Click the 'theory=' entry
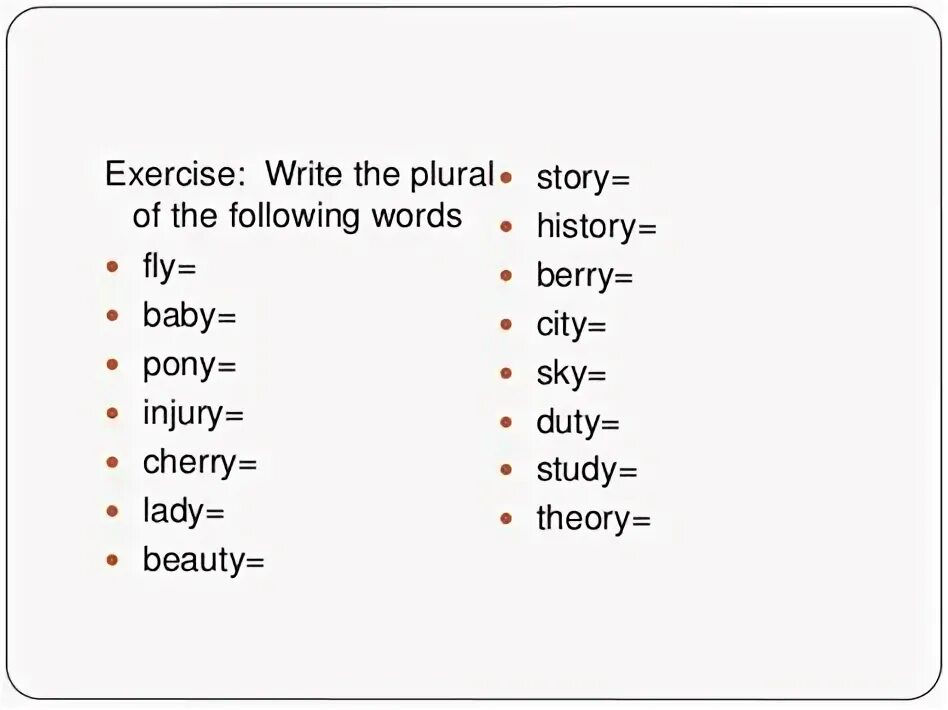Image resolution: width=948 pixels, height=710 pixels. [x=593, y=519]
